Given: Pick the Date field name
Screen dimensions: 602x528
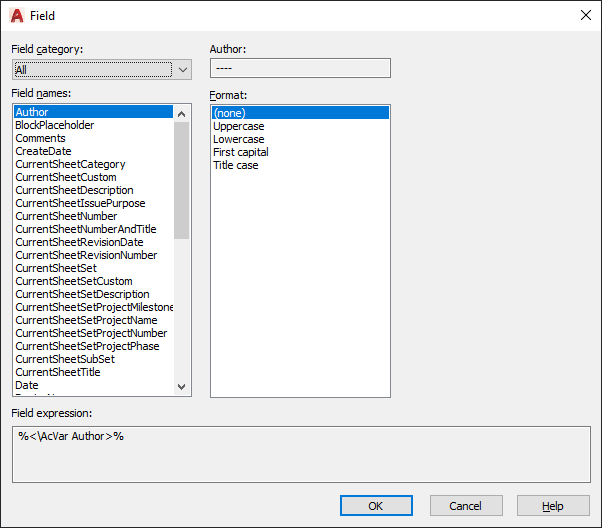Looking at the screenshot, I should (x=27, y=385).
